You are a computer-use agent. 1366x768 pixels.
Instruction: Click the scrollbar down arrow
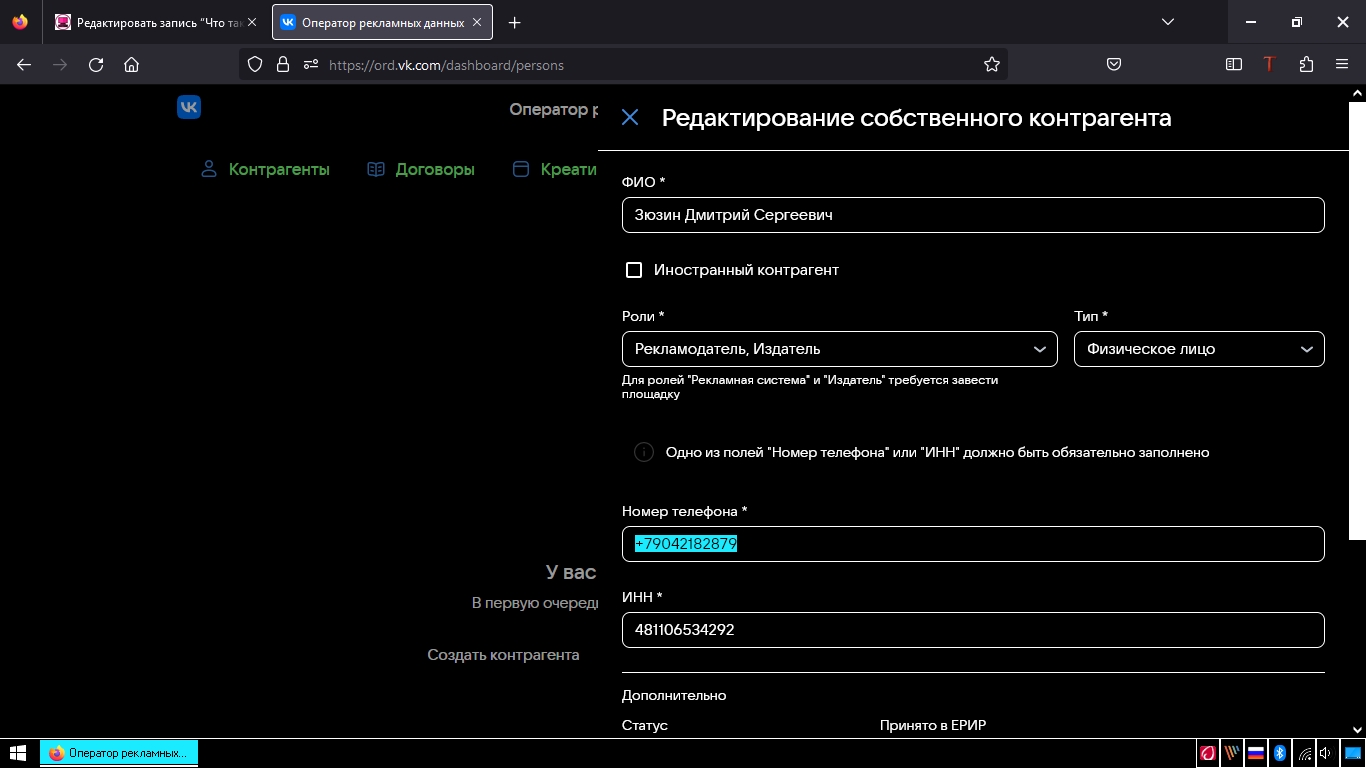[x=1357, y=730]
